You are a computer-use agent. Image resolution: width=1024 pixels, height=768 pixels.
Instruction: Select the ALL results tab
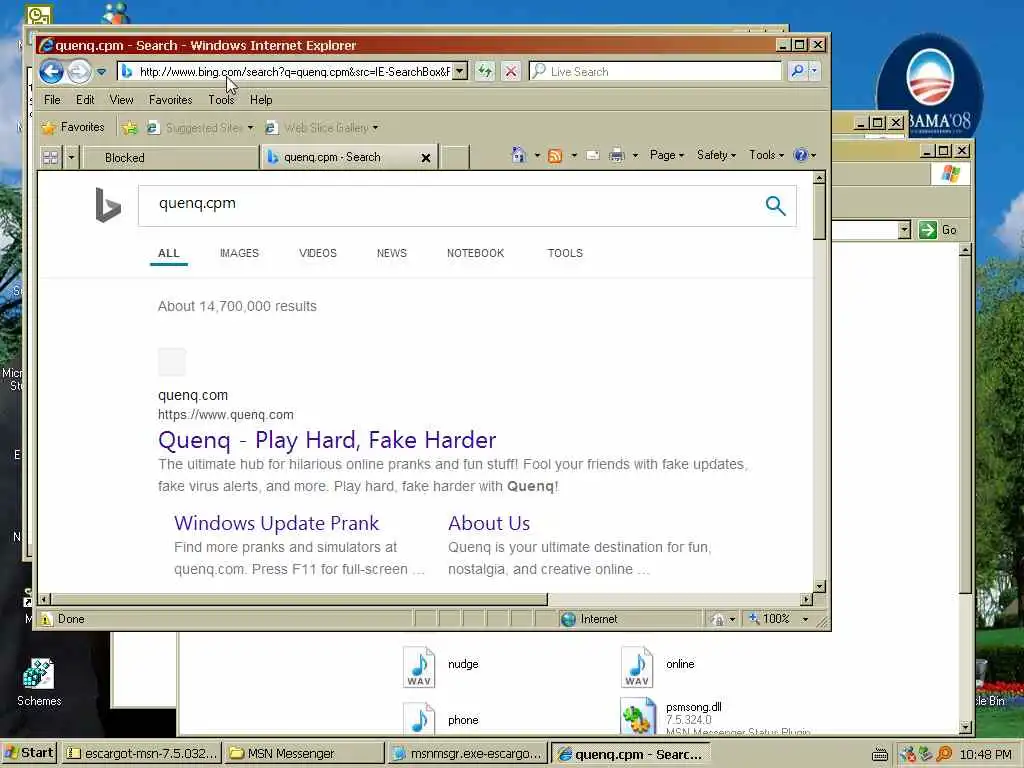click(168, 253)
